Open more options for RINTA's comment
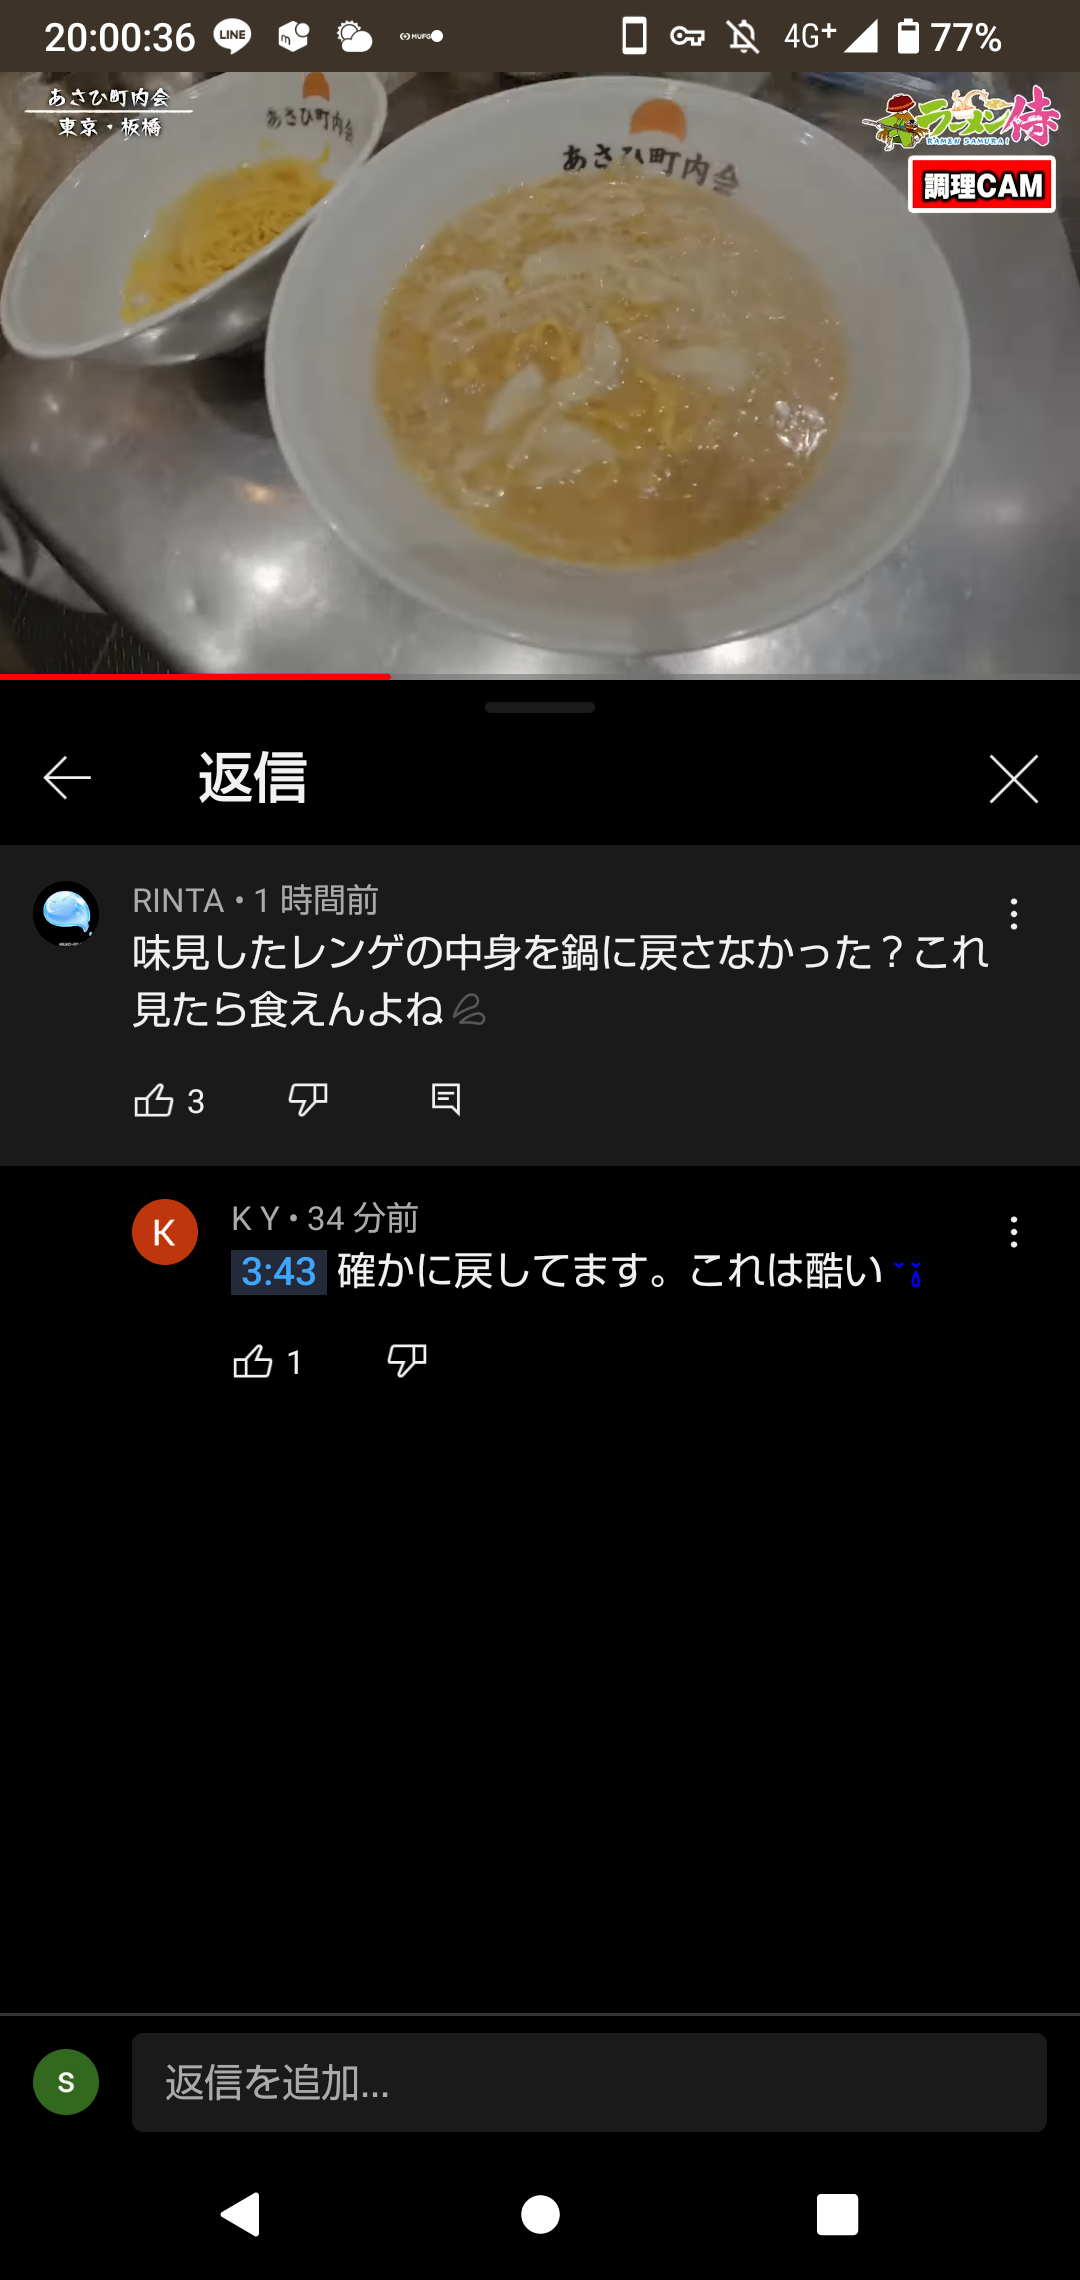 1014,914
